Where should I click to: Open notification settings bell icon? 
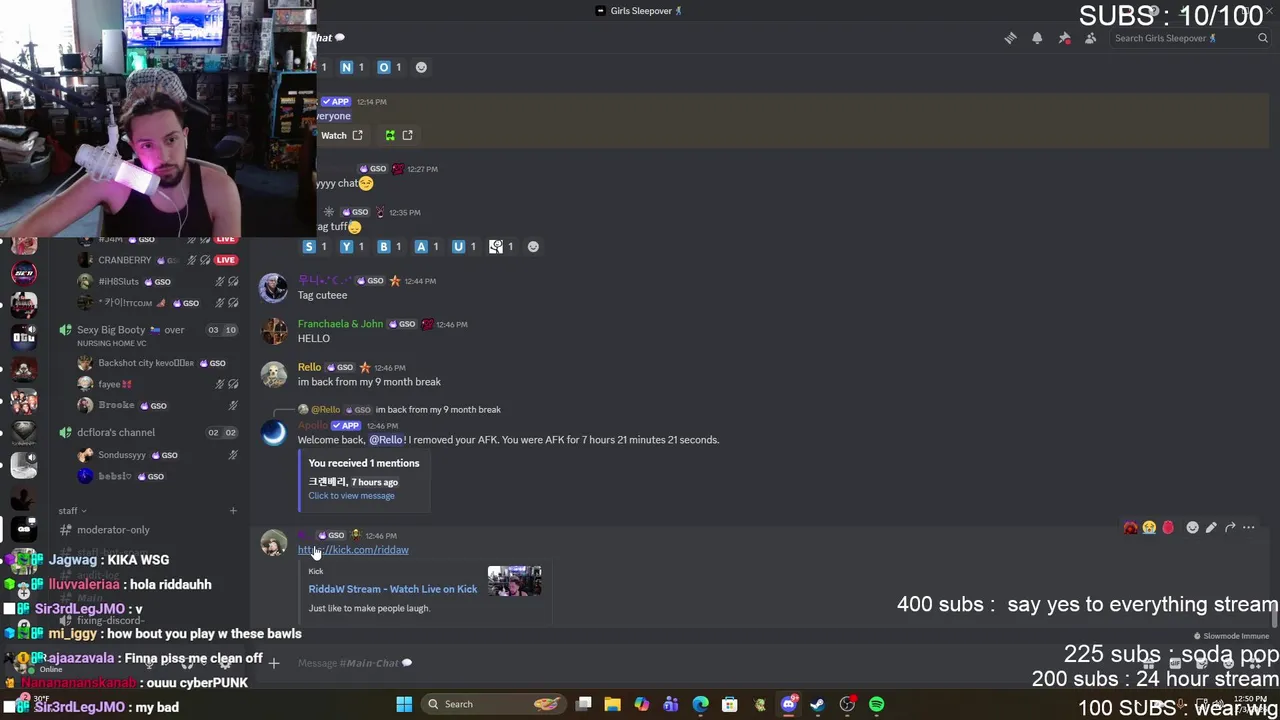pos(1037,38)
